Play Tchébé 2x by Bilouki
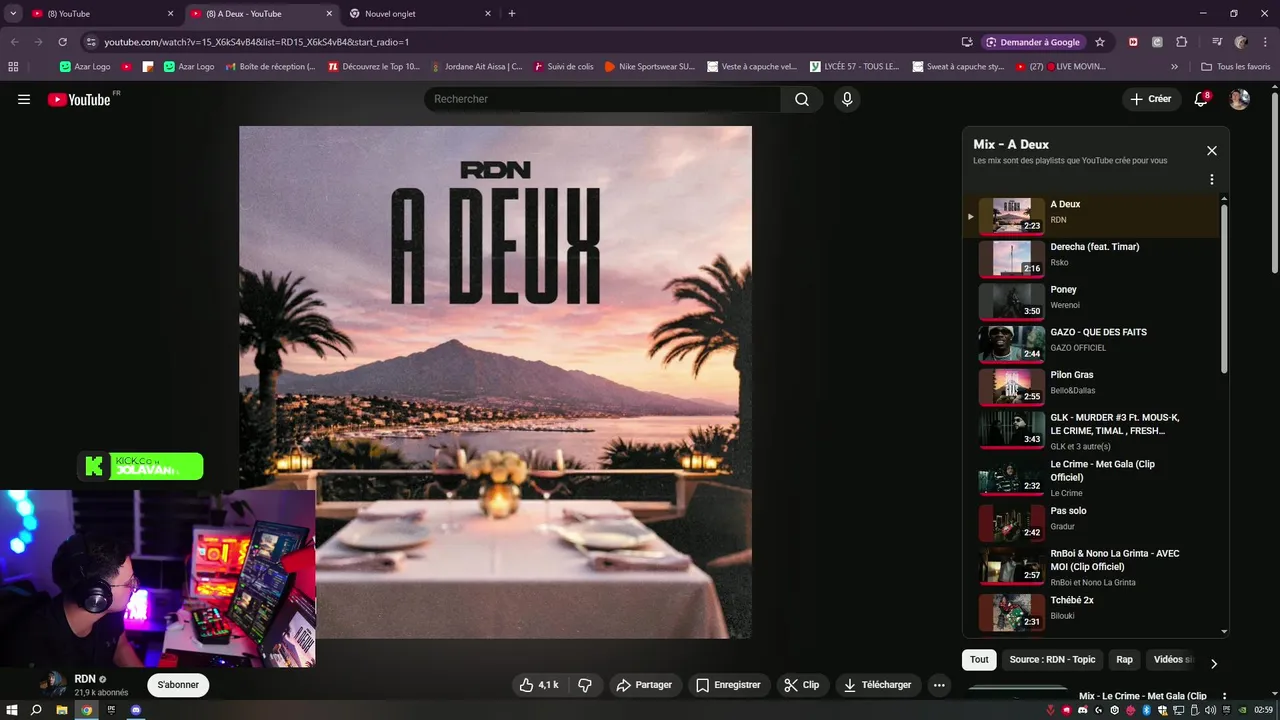Image resolution: width=1280 pixels, height=720 pixels. pyautogui.click(x=1092, y=611)
